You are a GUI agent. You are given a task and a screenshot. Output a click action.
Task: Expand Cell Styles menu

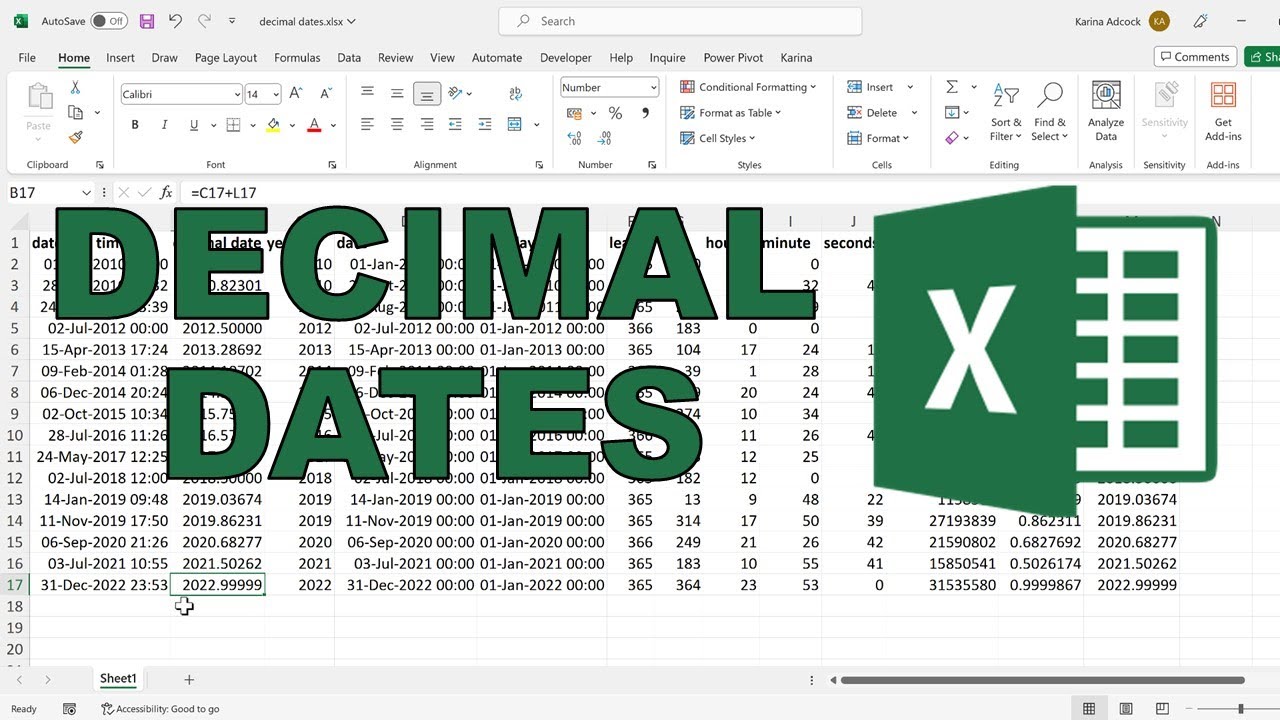[718, 138]
